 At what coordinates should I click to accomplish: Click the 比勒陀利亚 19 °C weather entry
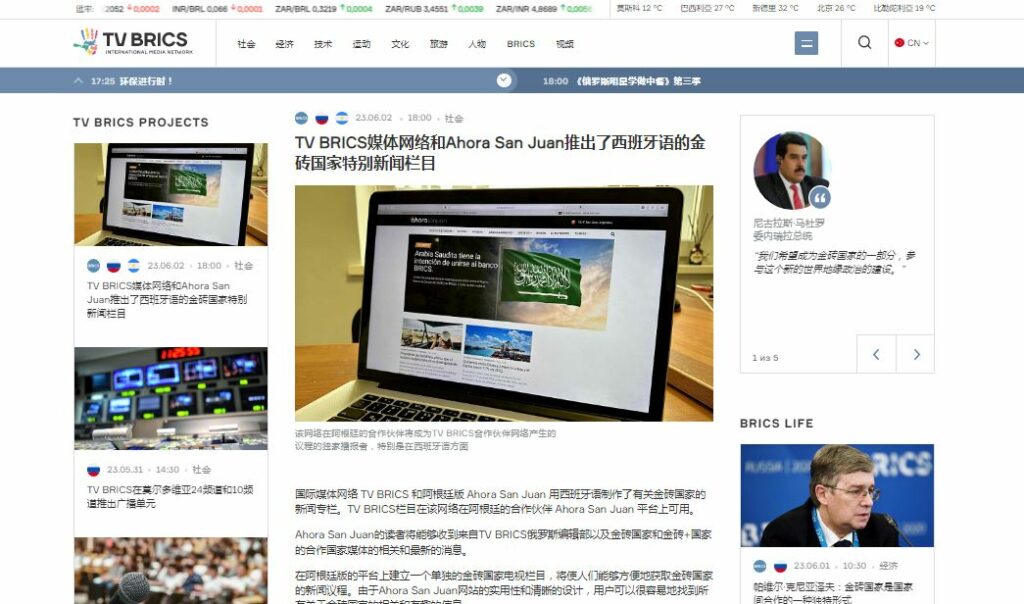pos(904,8)
